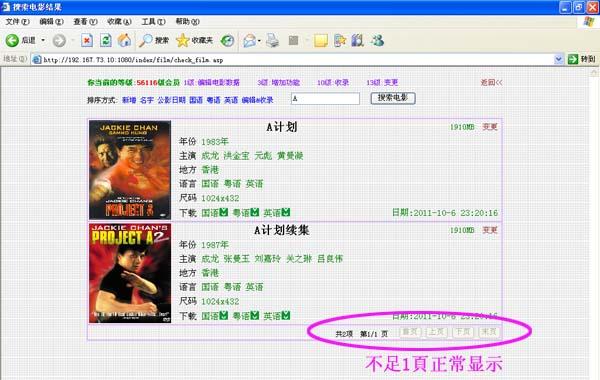Viewport: 600px width, 380px height.
Task: Click the IE Back arrow button
Action: click(12, 40)
